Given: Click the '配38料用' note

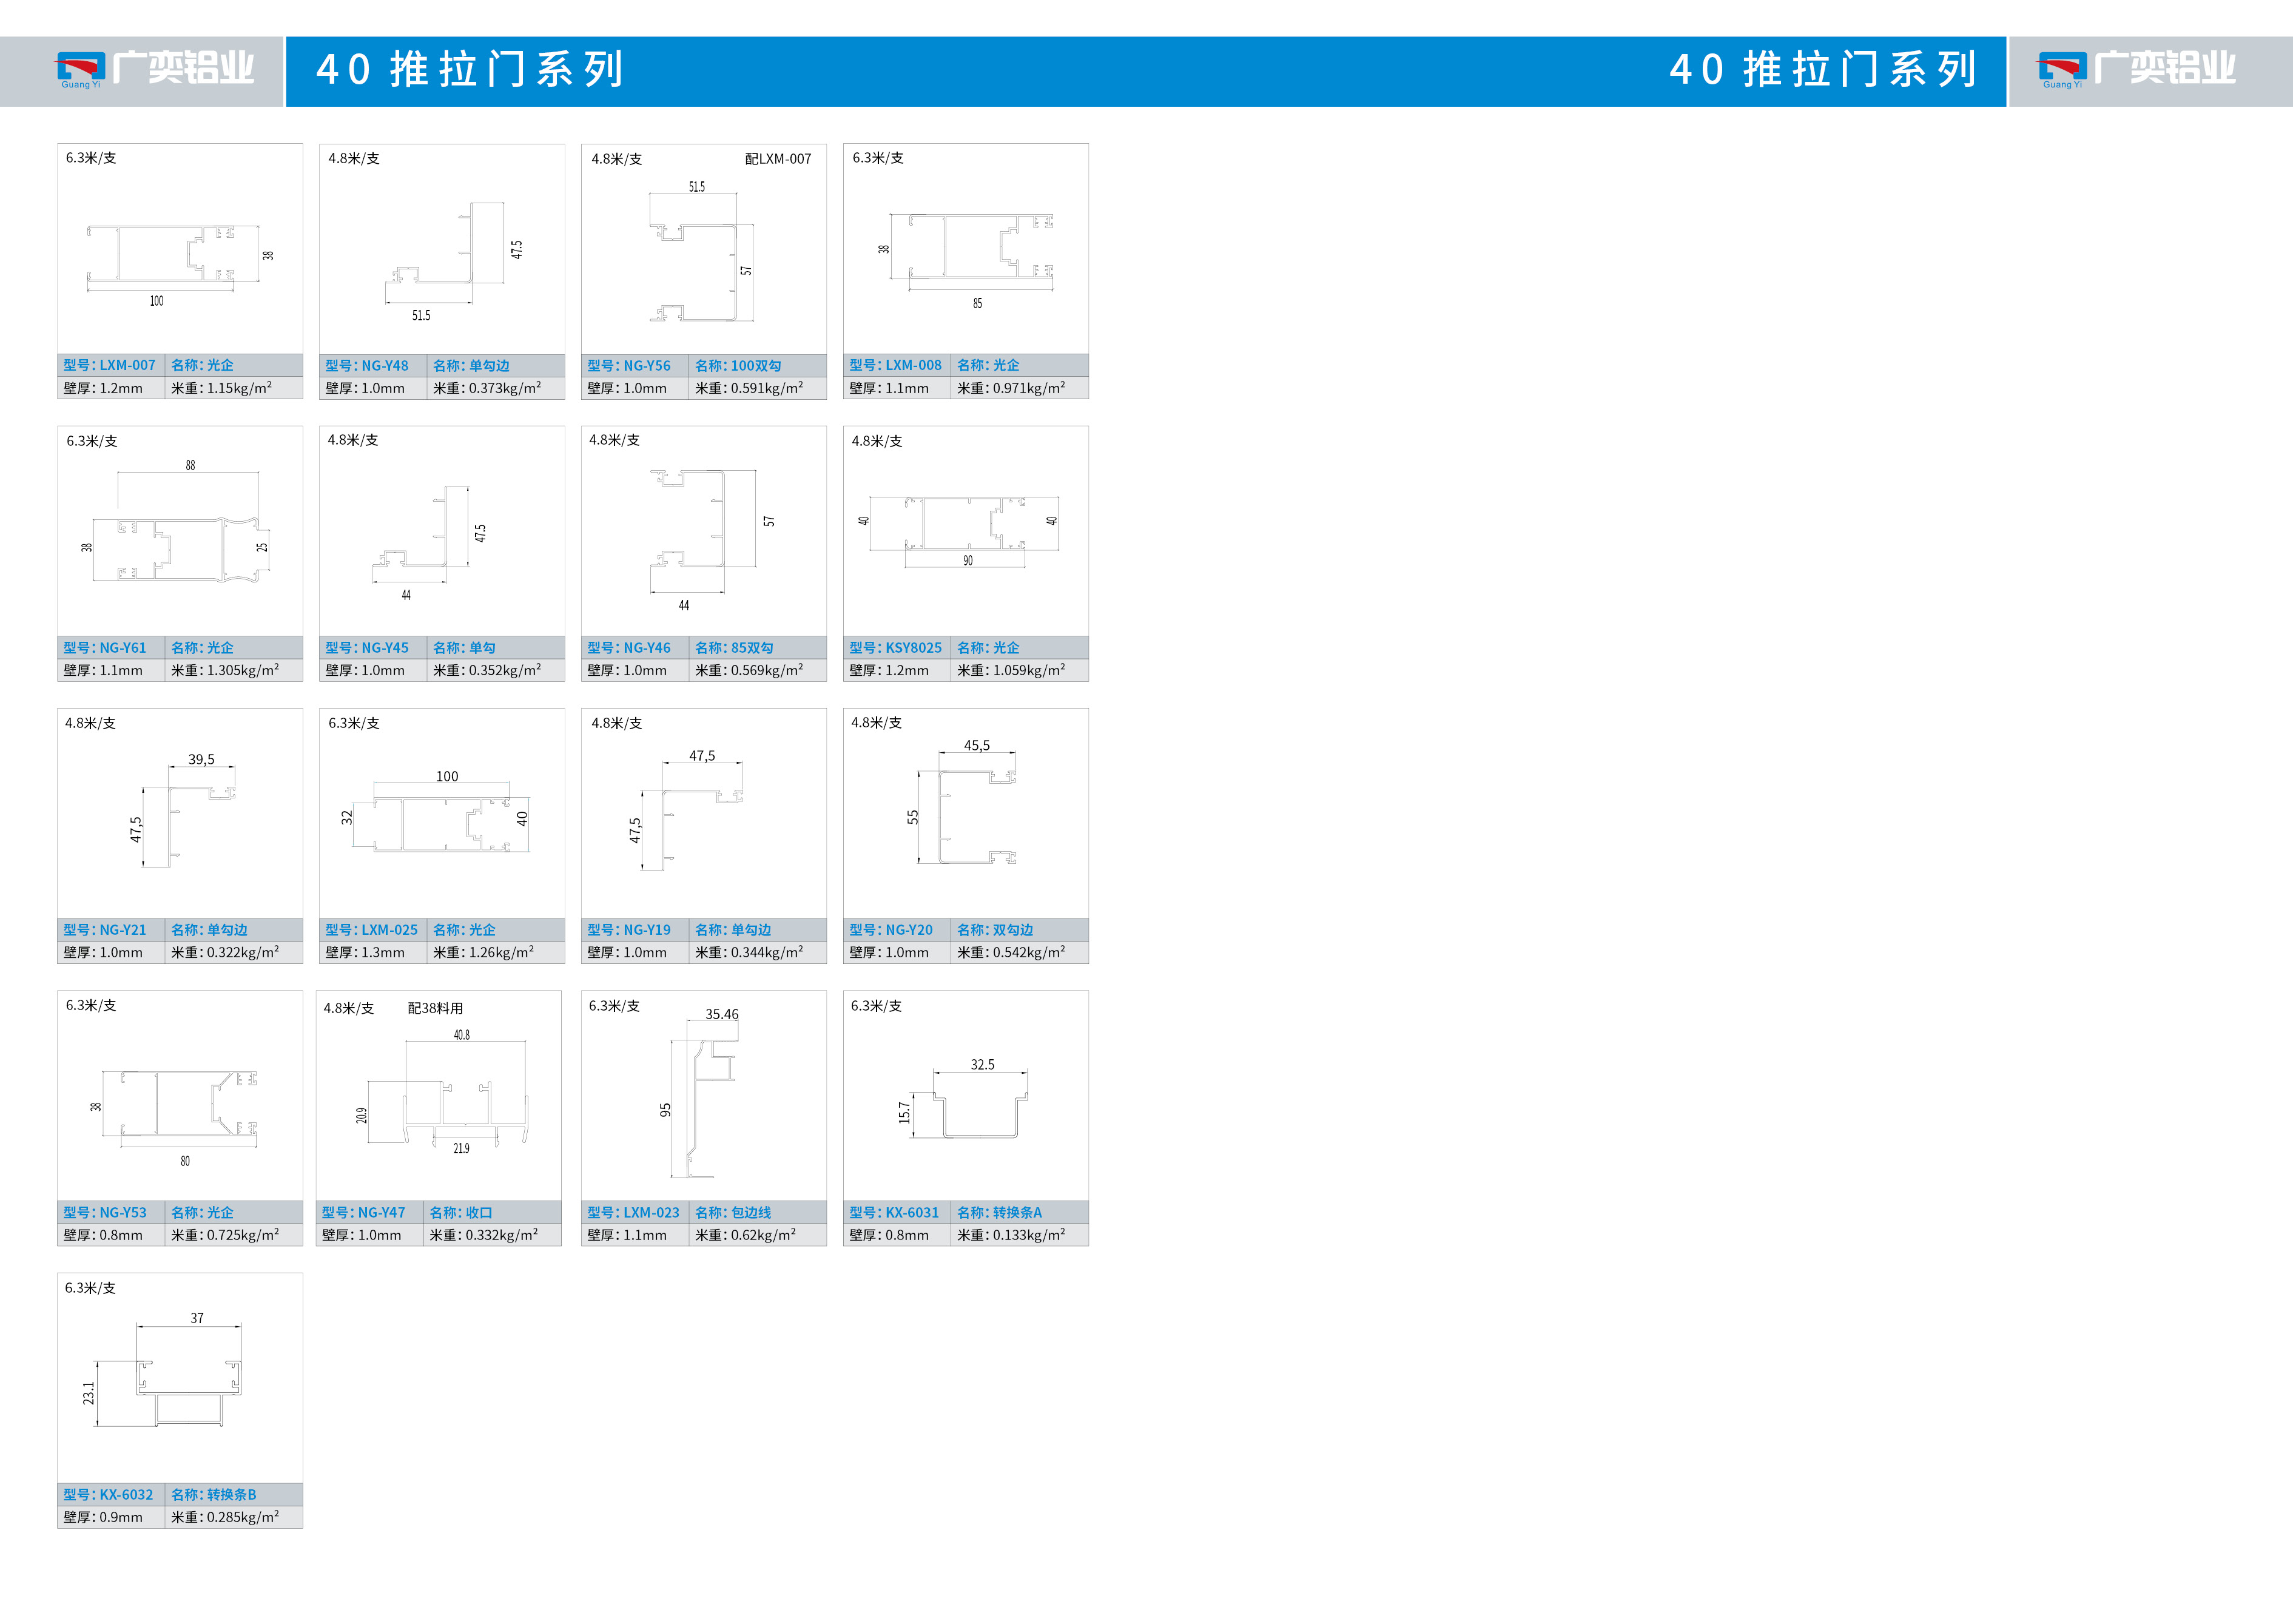Looking at the screenshot, I should [x=436, y=1008].
